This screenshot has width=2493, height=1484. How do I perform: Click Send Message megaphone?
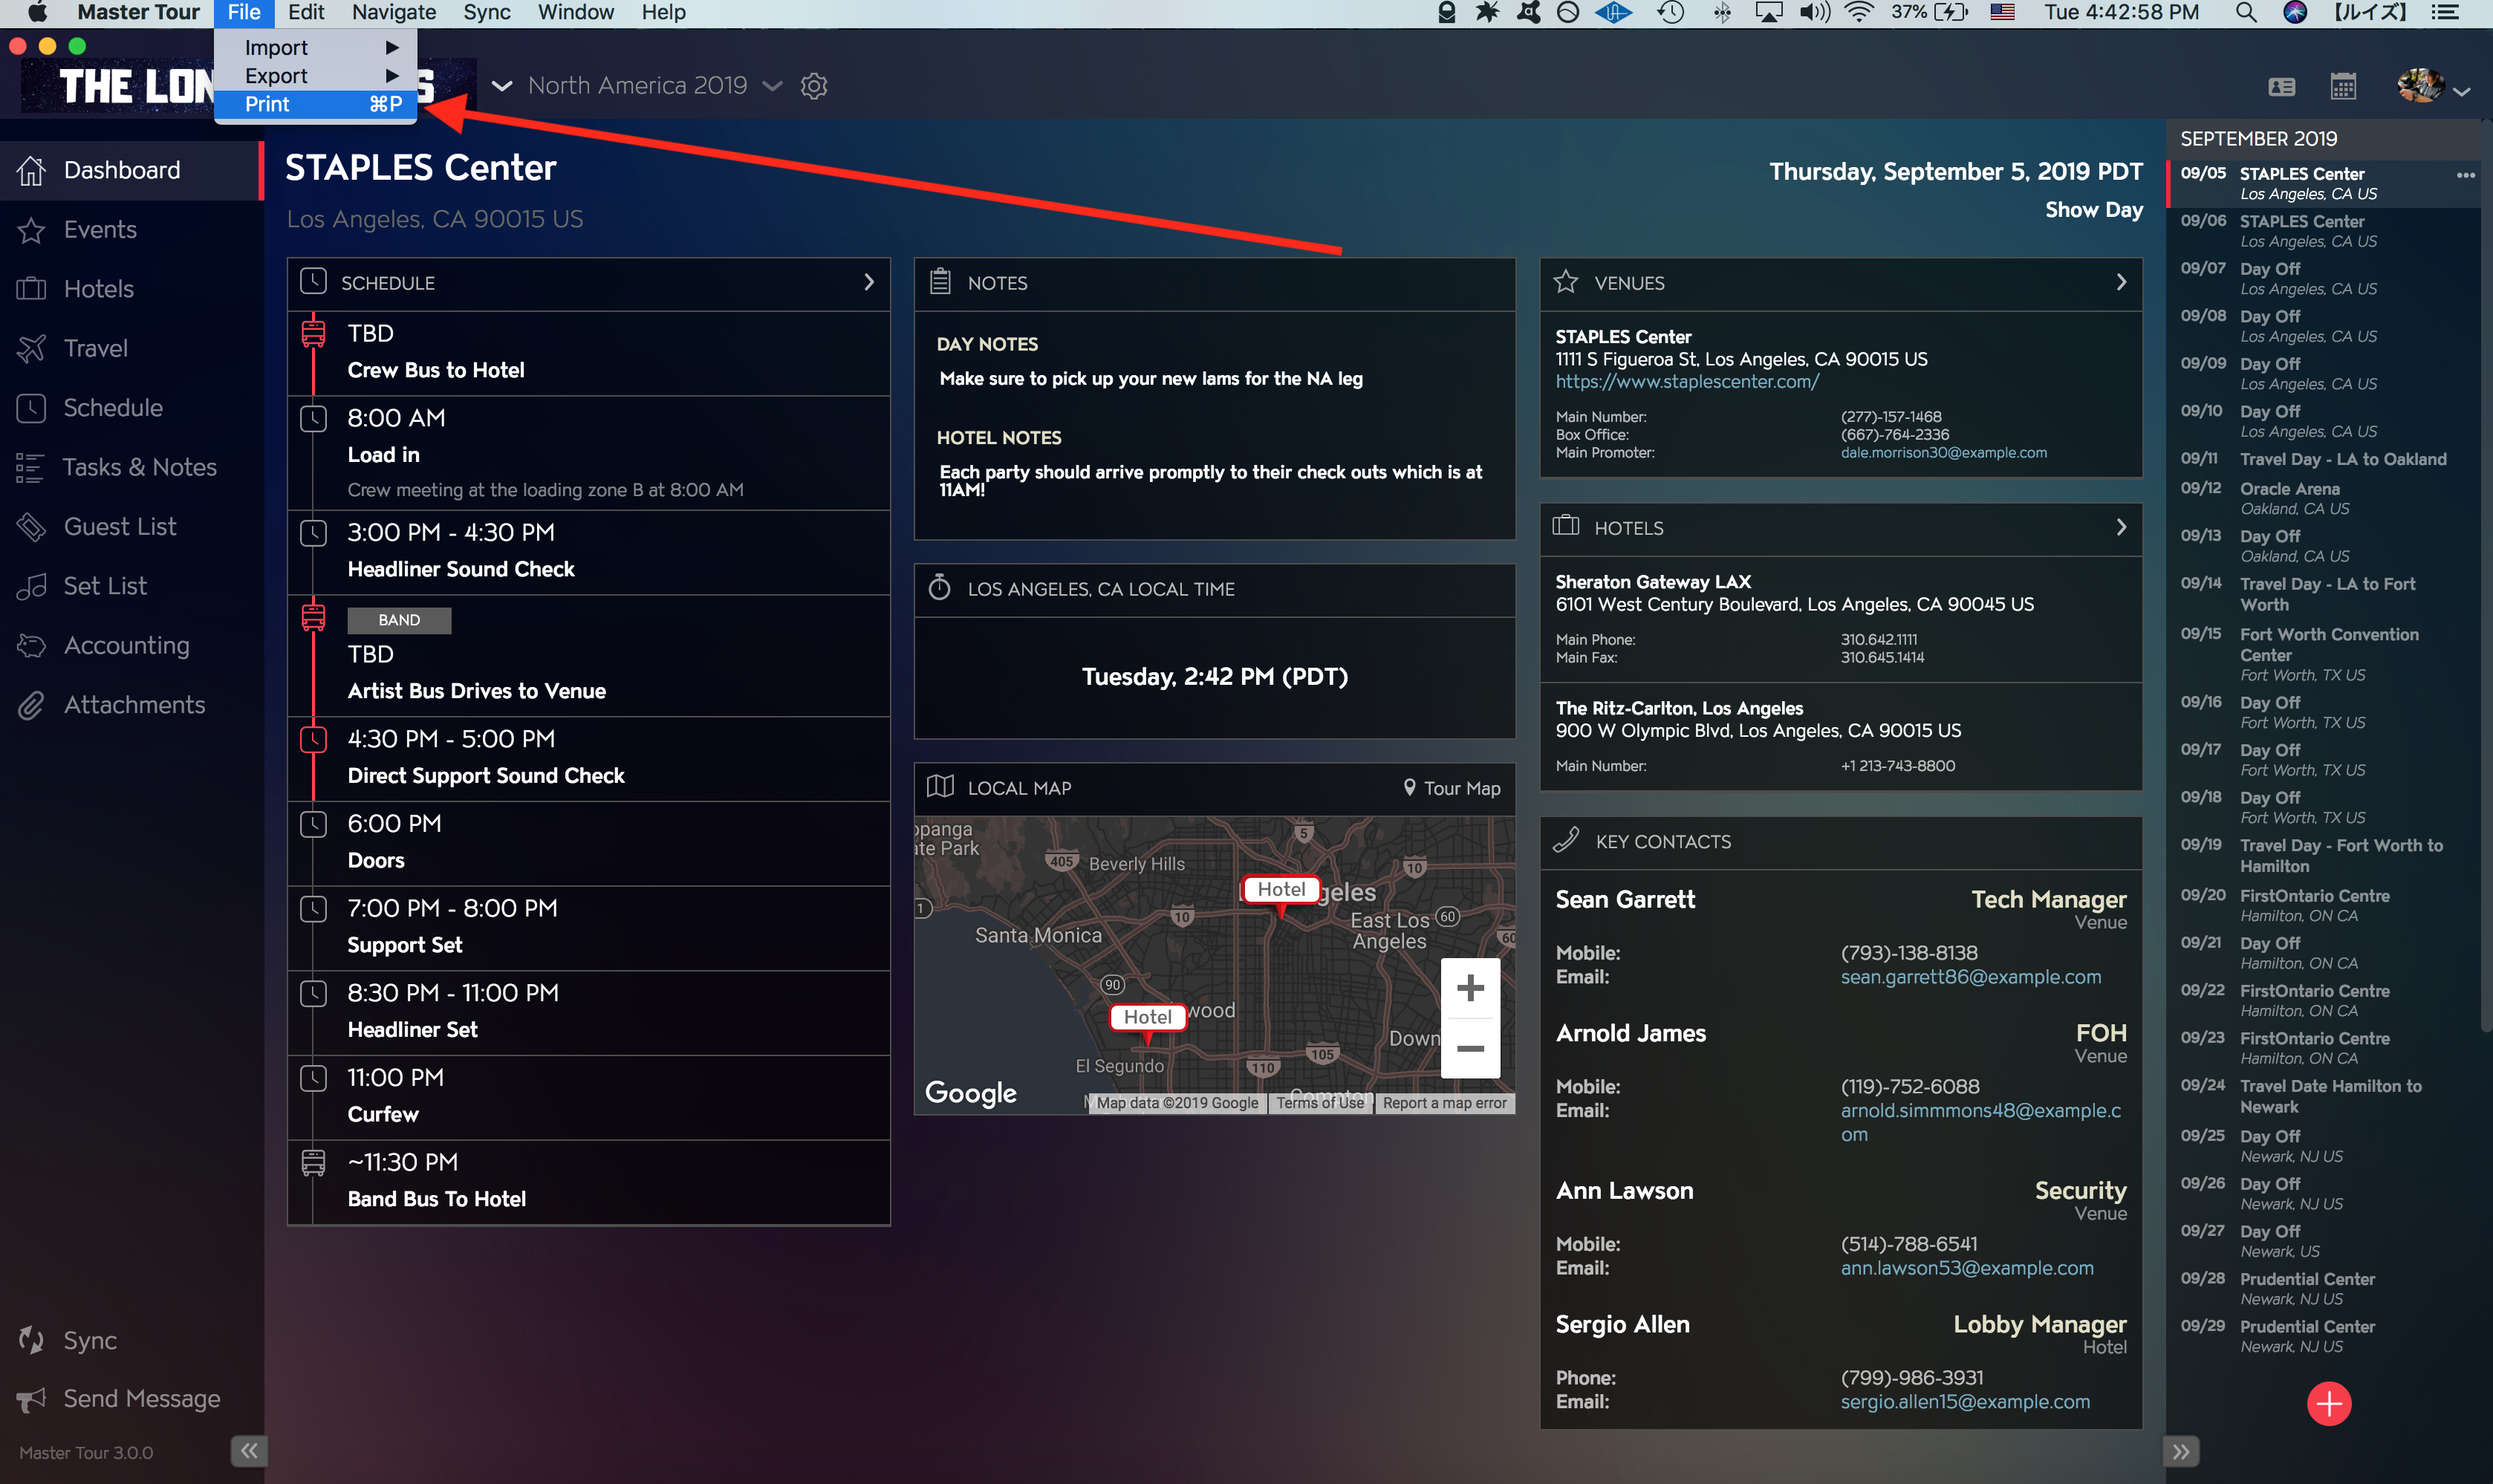point(31,1399)
